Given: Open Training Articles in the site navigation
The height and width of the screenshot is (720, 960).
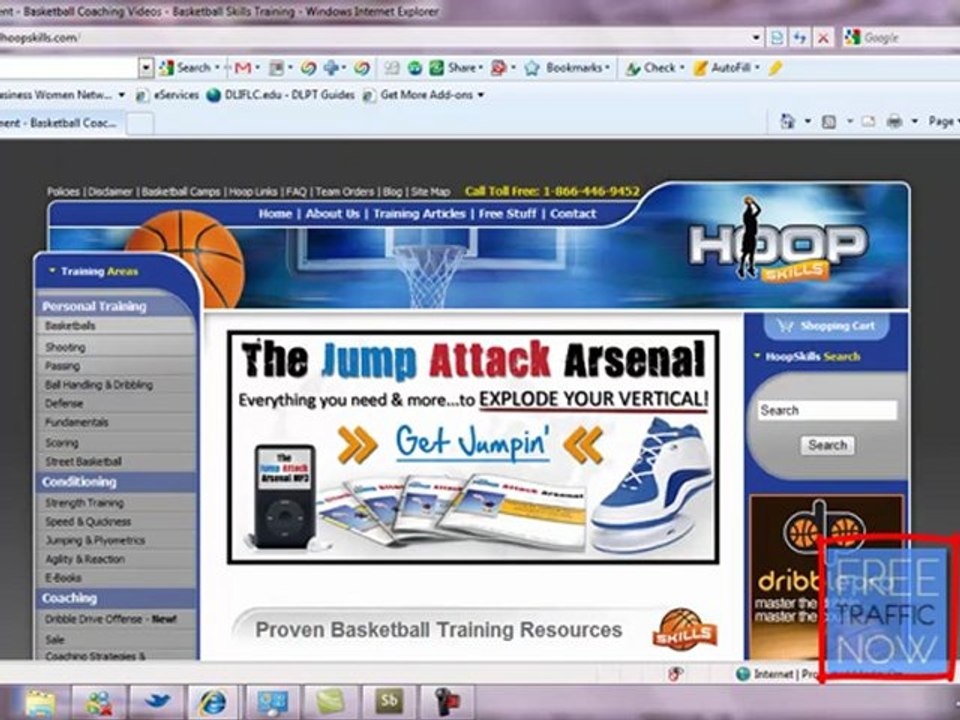Looking at the screenshot, I should [x=419, y=214].
